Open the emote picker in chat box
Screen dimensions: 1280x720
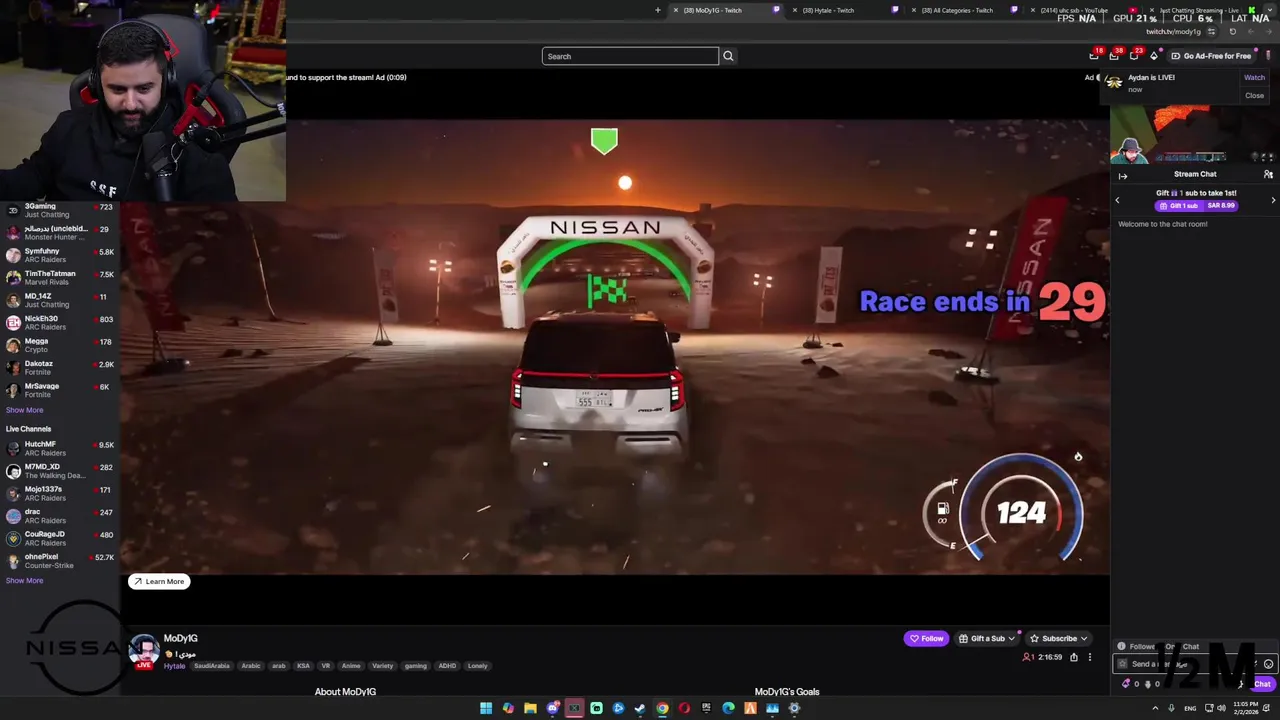[x=1268, y=664]
